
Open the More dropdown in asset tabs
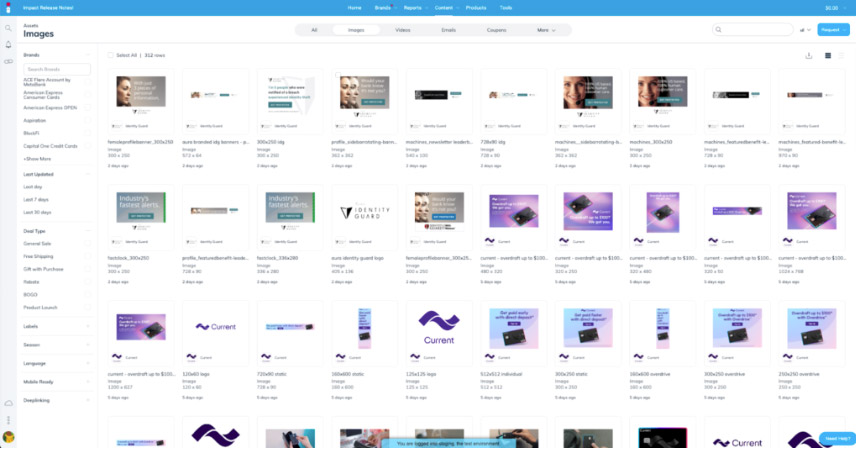point(547,30)
